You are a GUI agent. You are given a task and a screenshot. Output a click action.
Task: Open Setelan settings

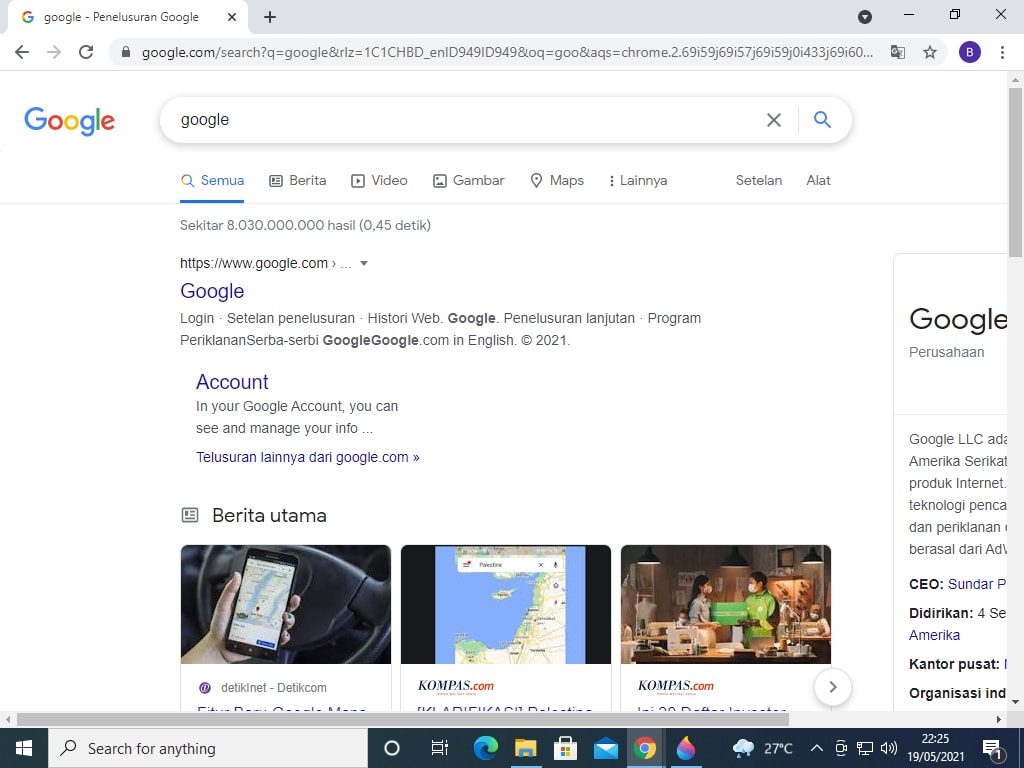(759, 181)
